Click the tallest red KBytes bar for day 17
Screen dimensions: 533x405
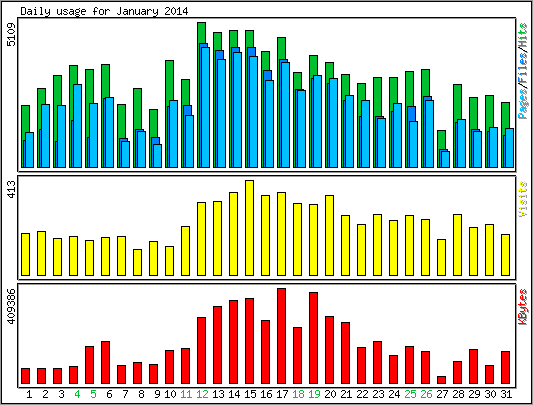[281, 336]
